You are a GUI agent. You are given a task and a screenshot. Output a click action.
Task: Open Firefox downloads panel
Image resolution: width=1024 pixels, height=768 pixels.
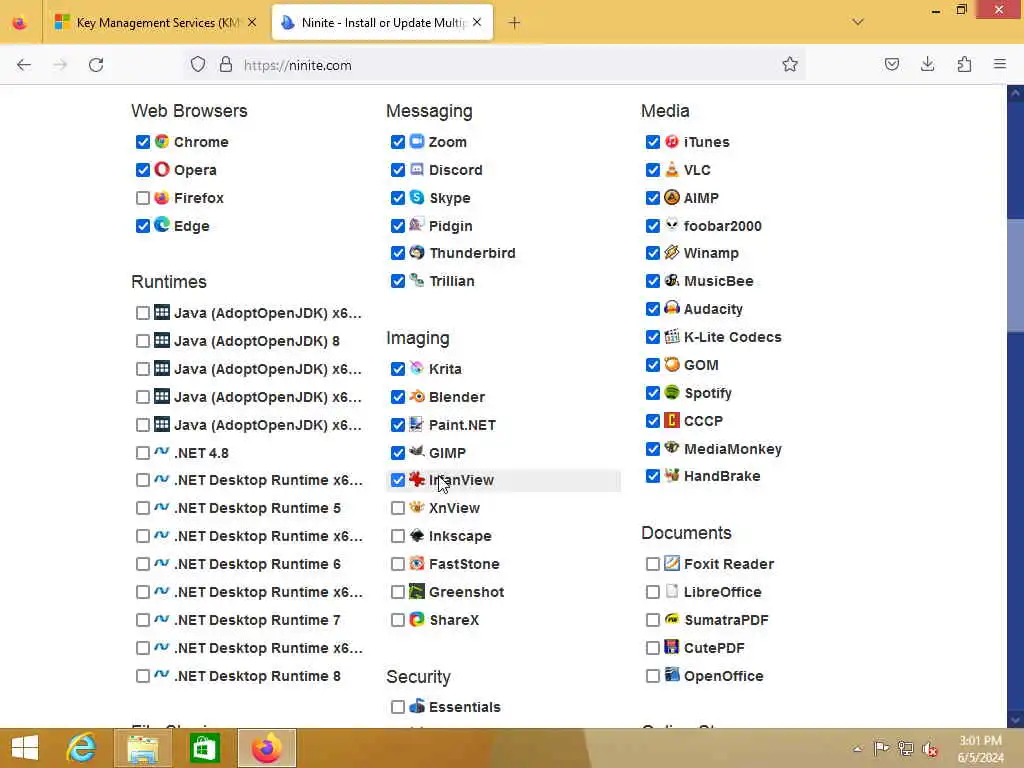(927, 64)
